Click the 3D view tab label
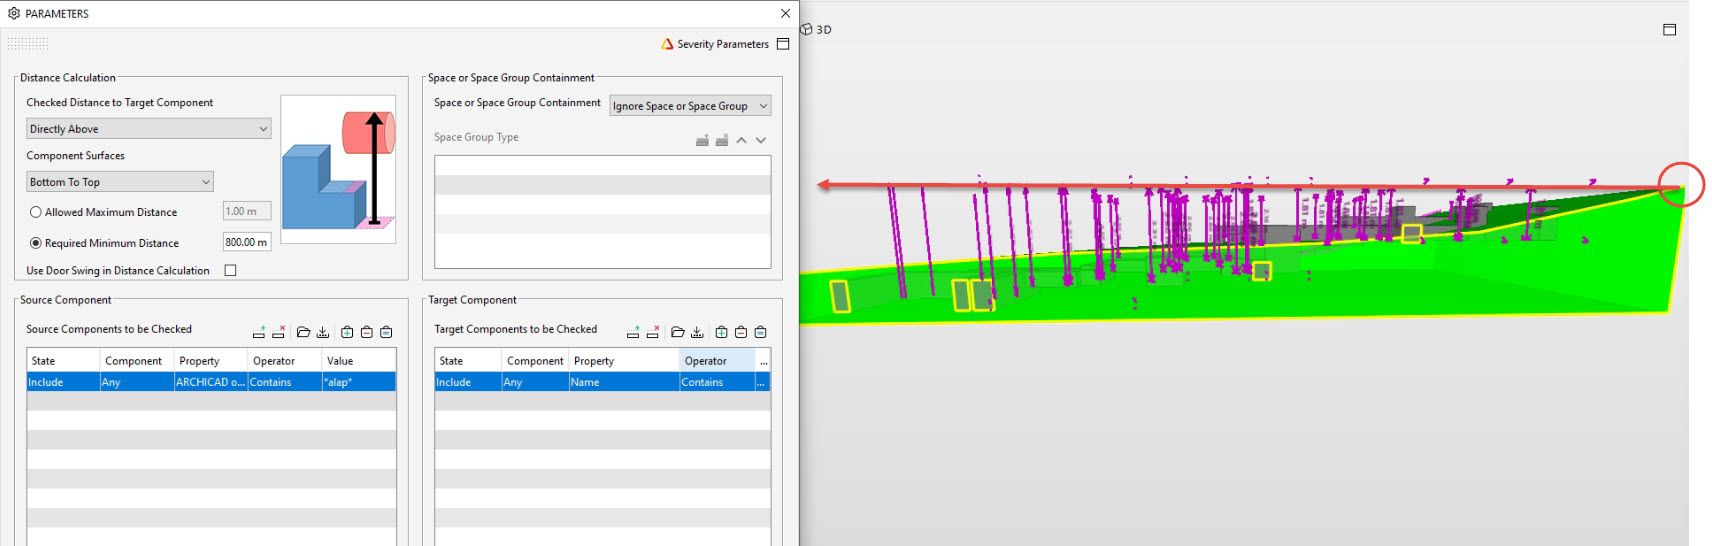The image size is (1712, 546). pyautogui.click(x=824, y=30)
